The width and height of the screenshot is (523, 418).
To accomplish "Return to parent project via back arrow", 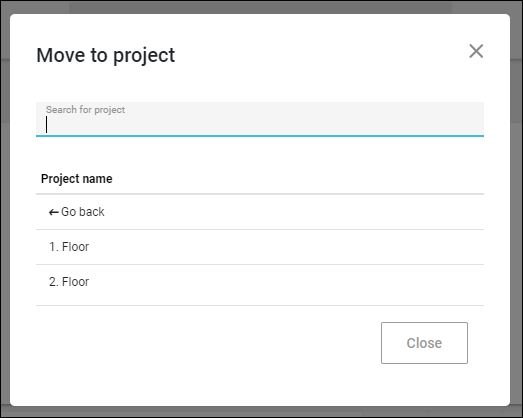I will click(54, 212).
